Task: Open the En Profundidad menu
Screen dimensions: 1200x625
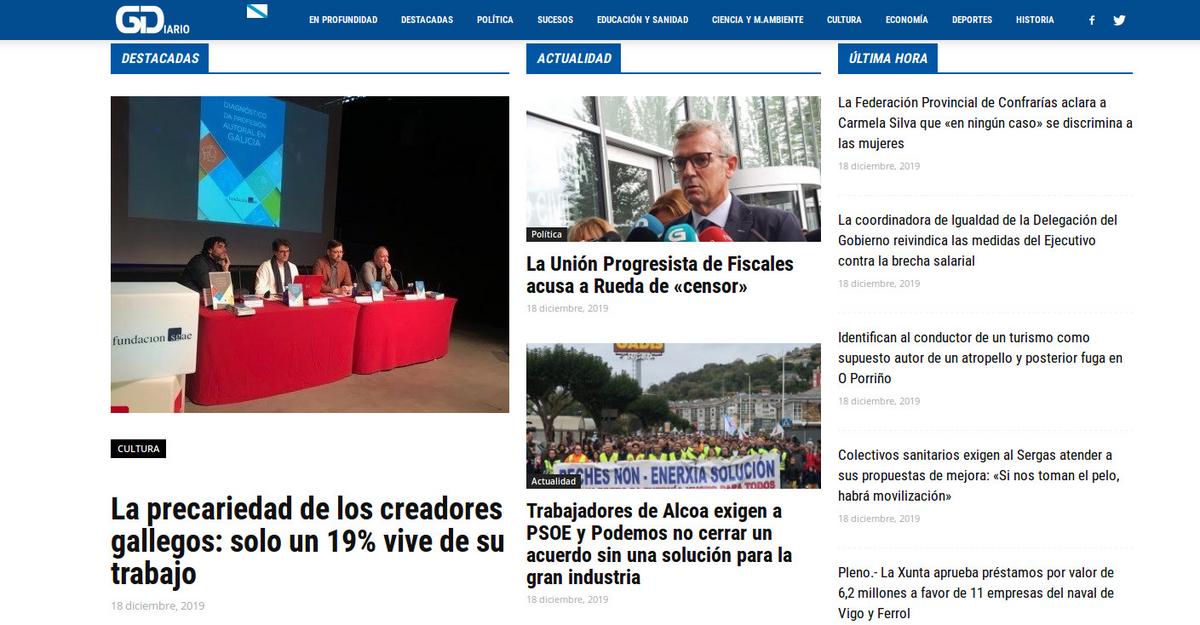Action: point(343,20)
